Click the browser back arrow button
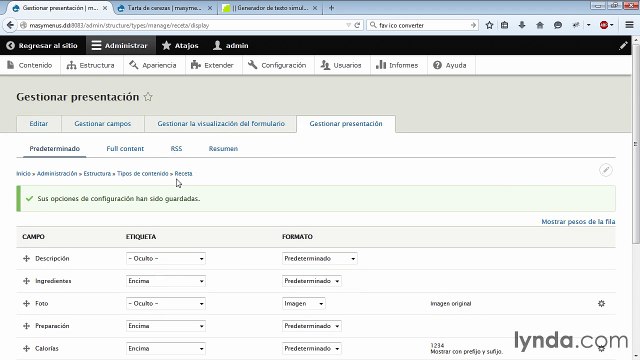Image resolution: width=640 pixels, height=360 pixels. coord(10,25)
